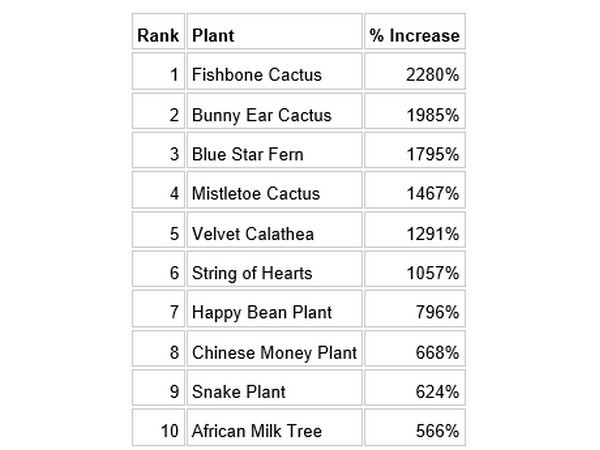Click the 668% value cell
600x450 pixels.
[x=414, y=352]
